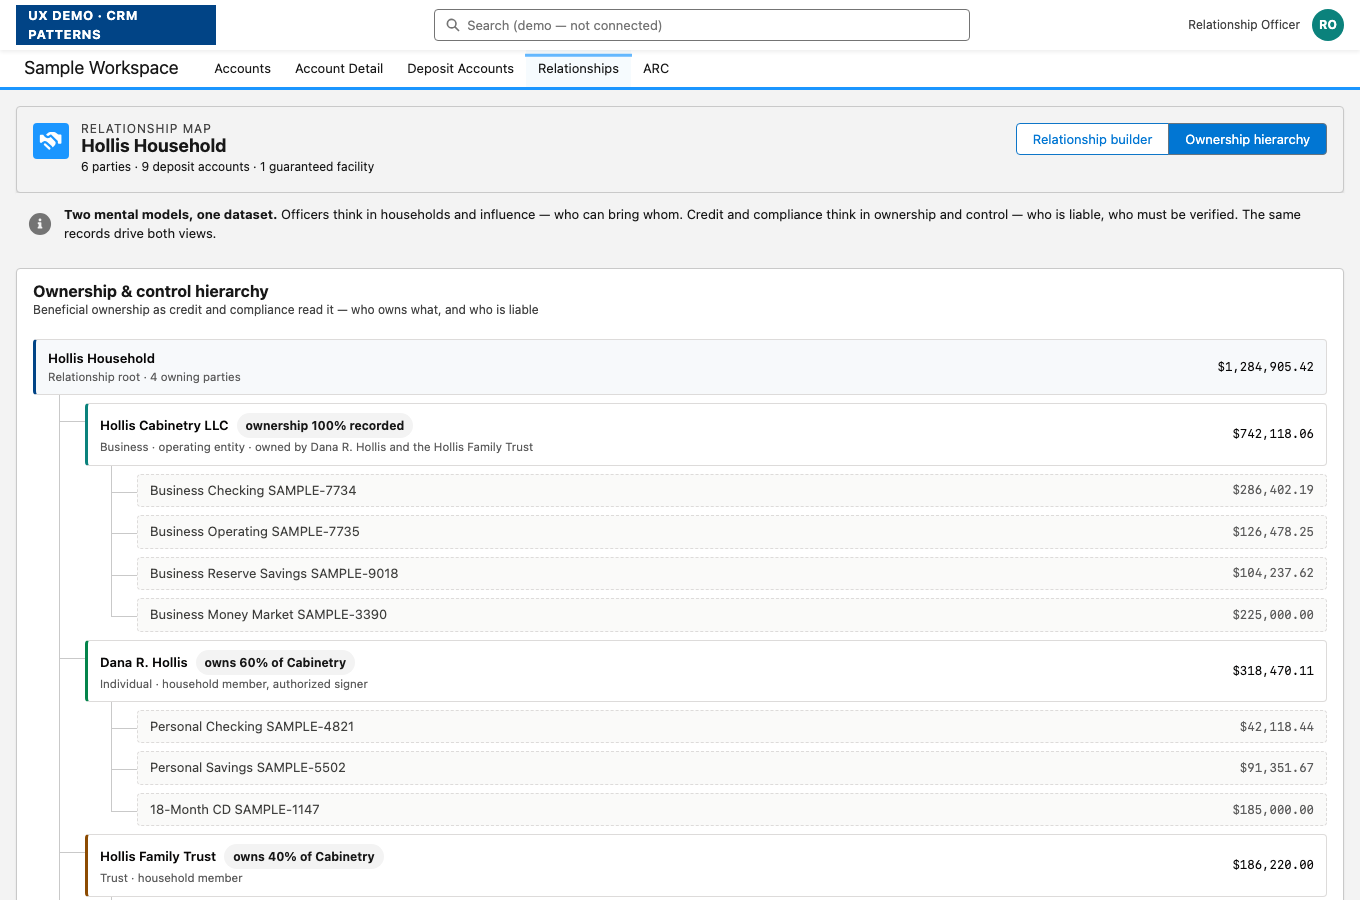
Task: Select the Ownership hierarchy view
Action: click(1247, 139)
